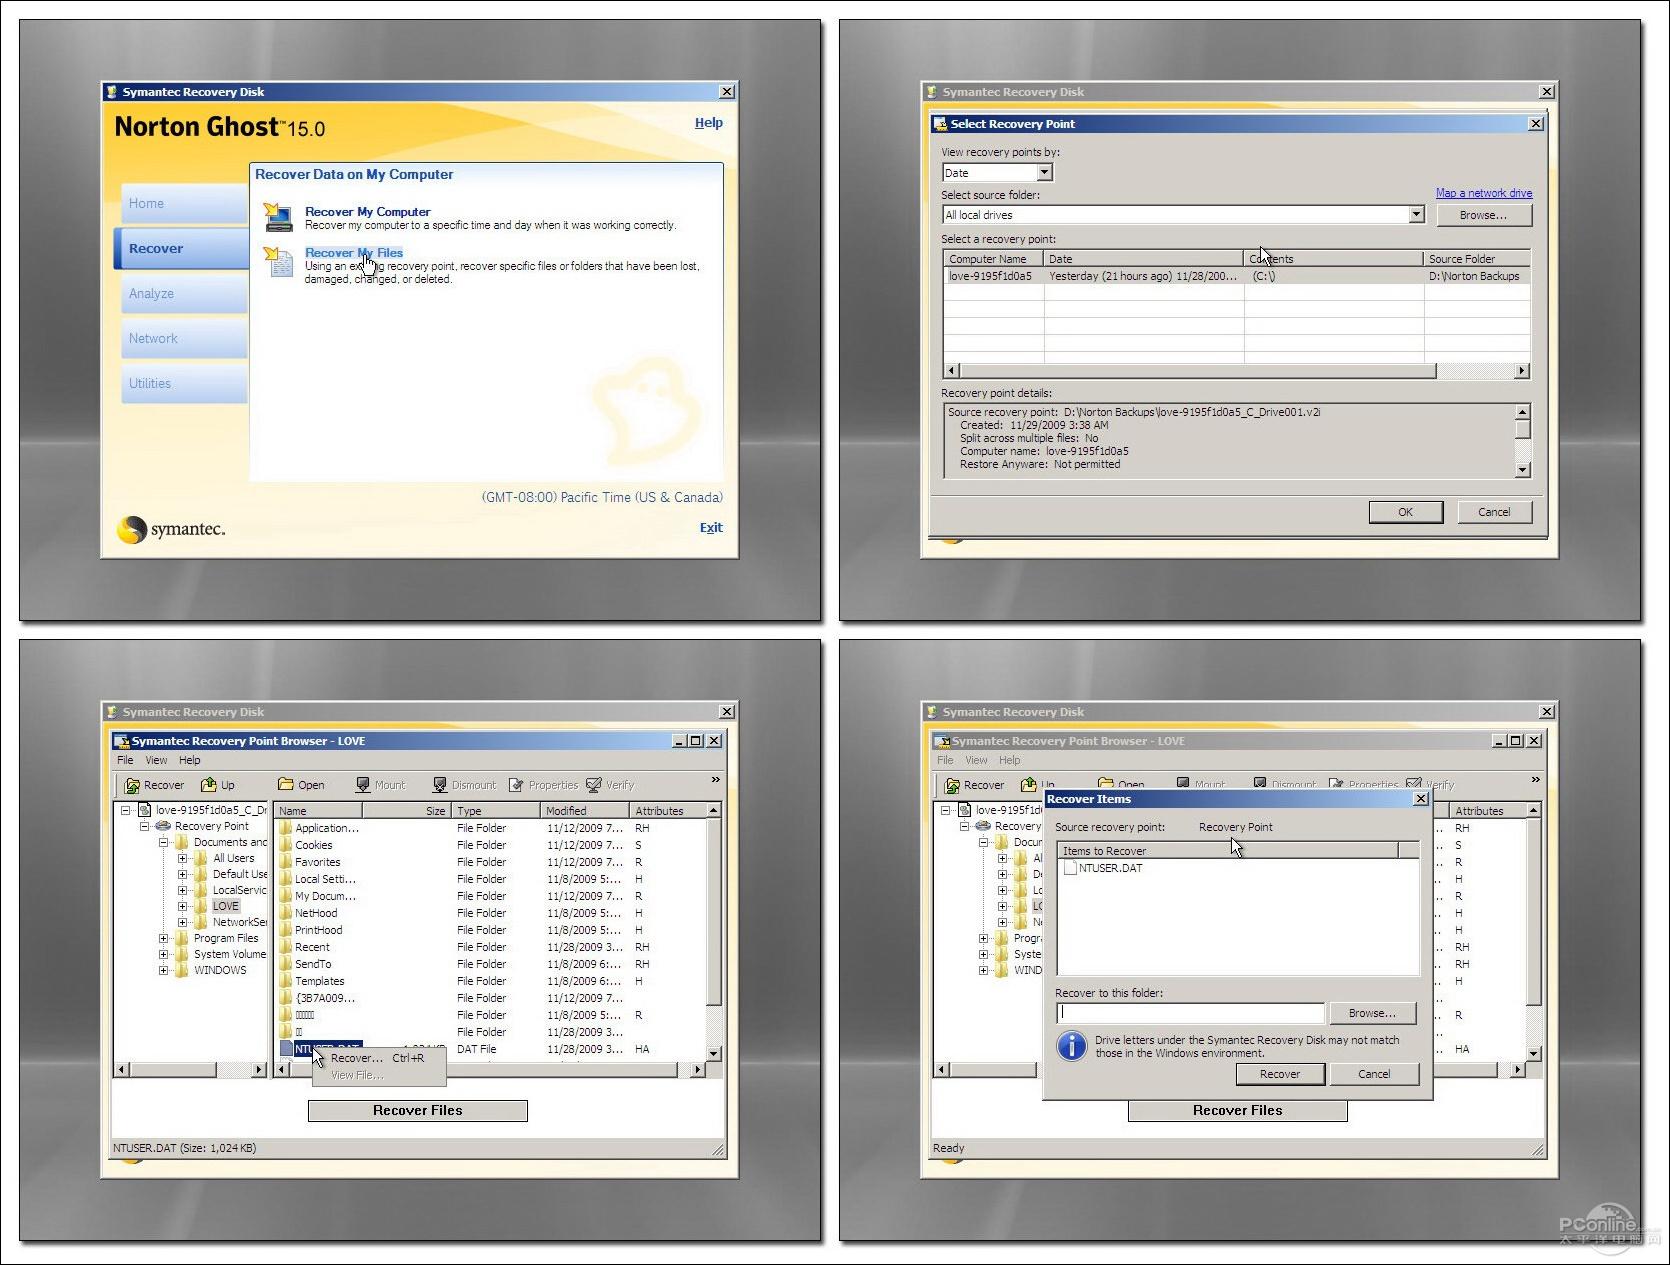
Task: Select the NetHood folder icon
Action: [286, 913]
